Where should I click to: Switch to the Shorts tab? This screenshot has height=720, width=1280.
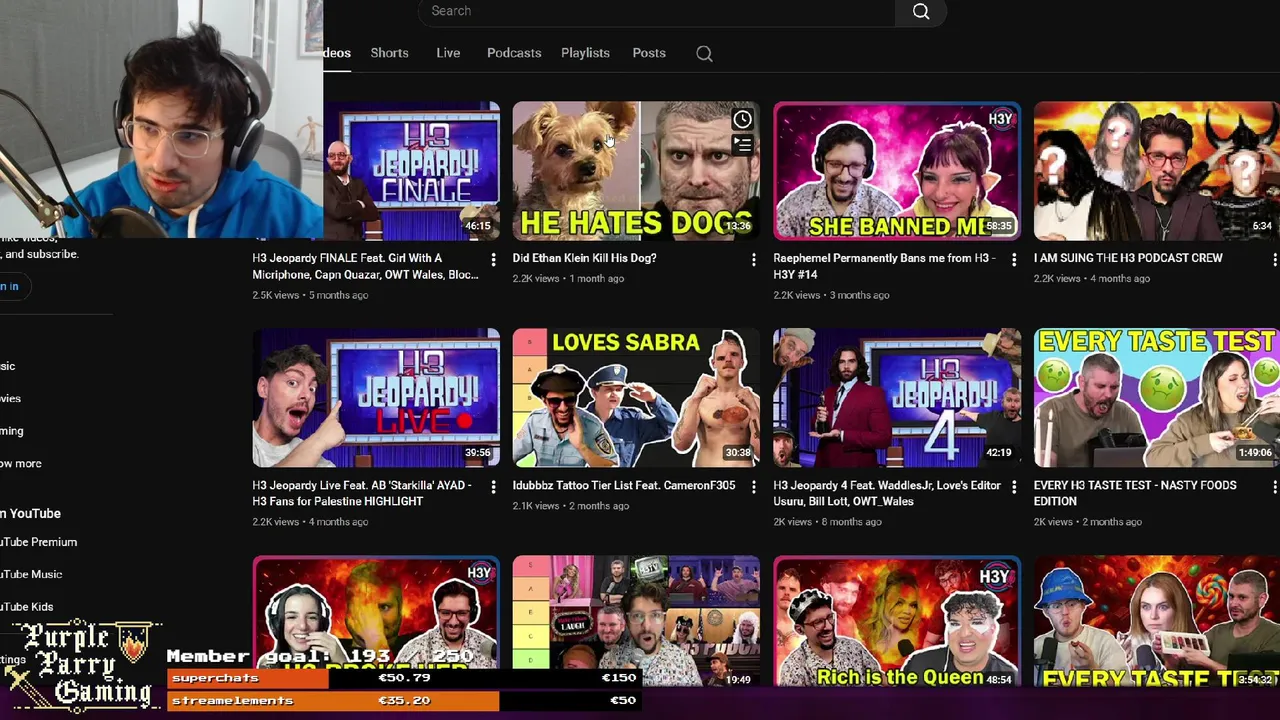pos(389,53)
